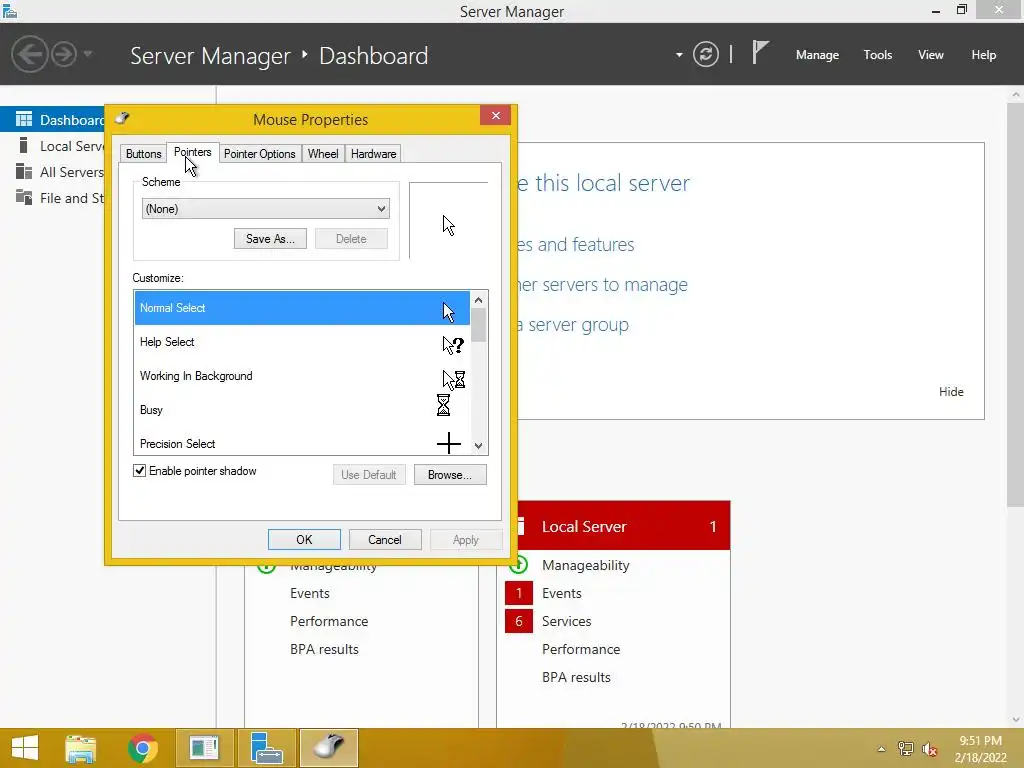Viewport: 1024px width, 768px height.
Task: Click the down arrow of the Customize list scrollbar
Action: click(x=479, y=446)
